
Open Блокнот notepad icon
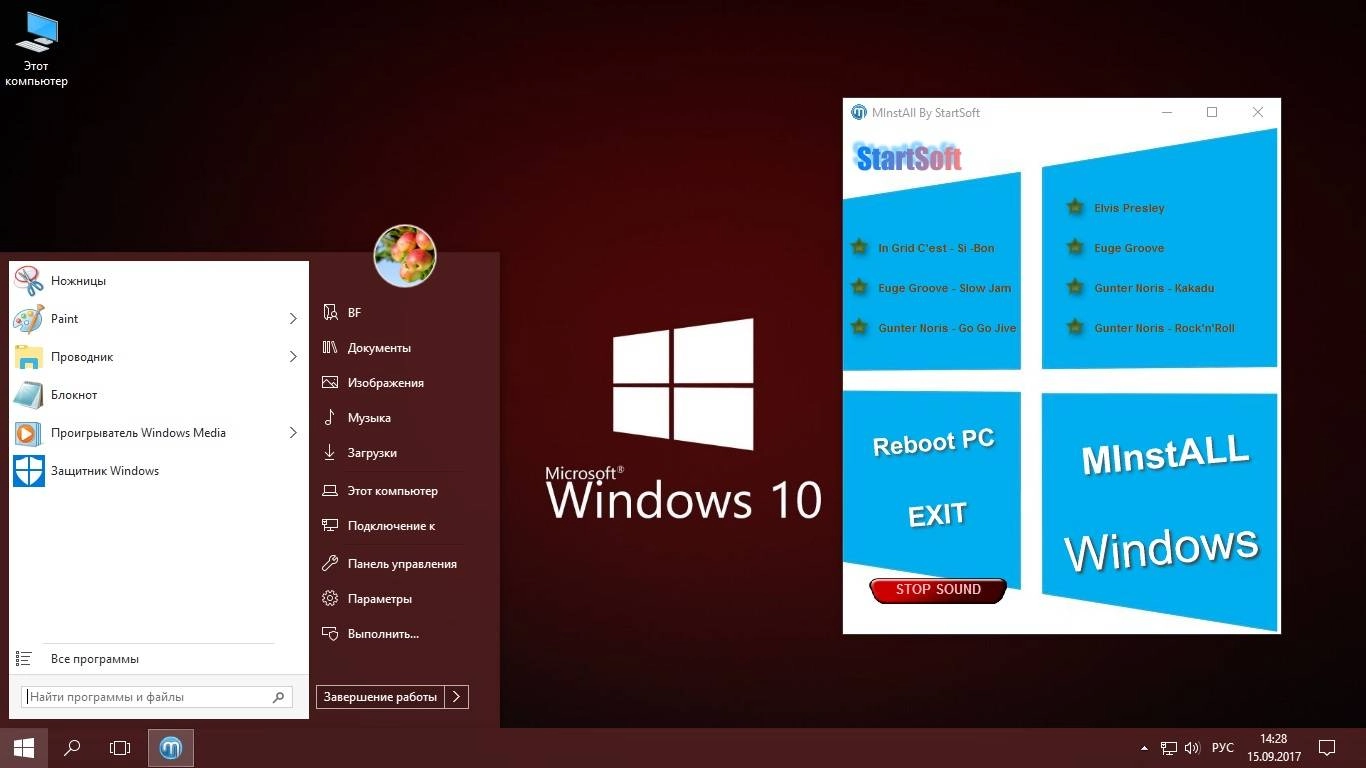29,395
